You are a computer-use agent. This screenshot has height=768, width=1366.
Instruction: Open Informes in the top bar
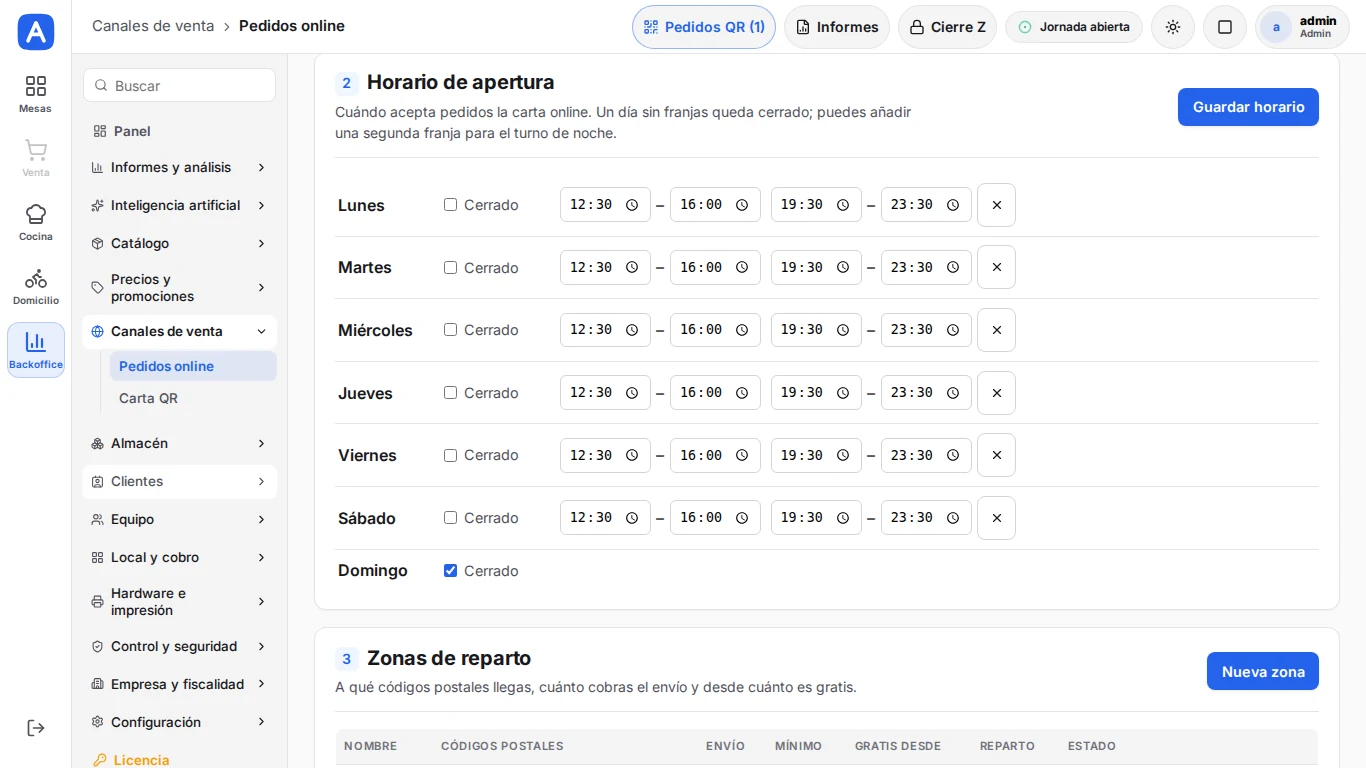837,27
